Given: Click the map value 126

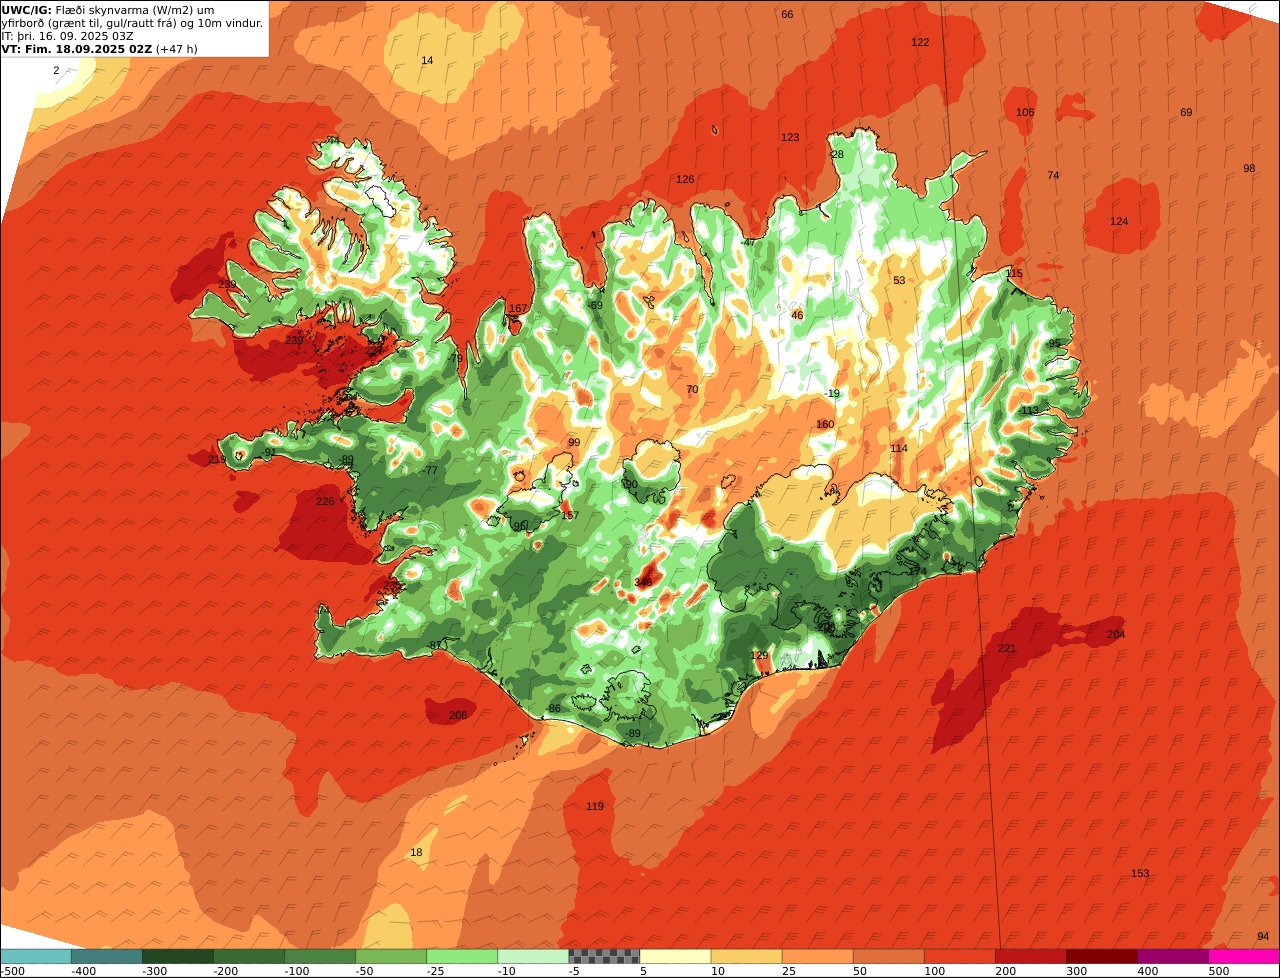Looking at the screenshot, I should coord(685,179).
